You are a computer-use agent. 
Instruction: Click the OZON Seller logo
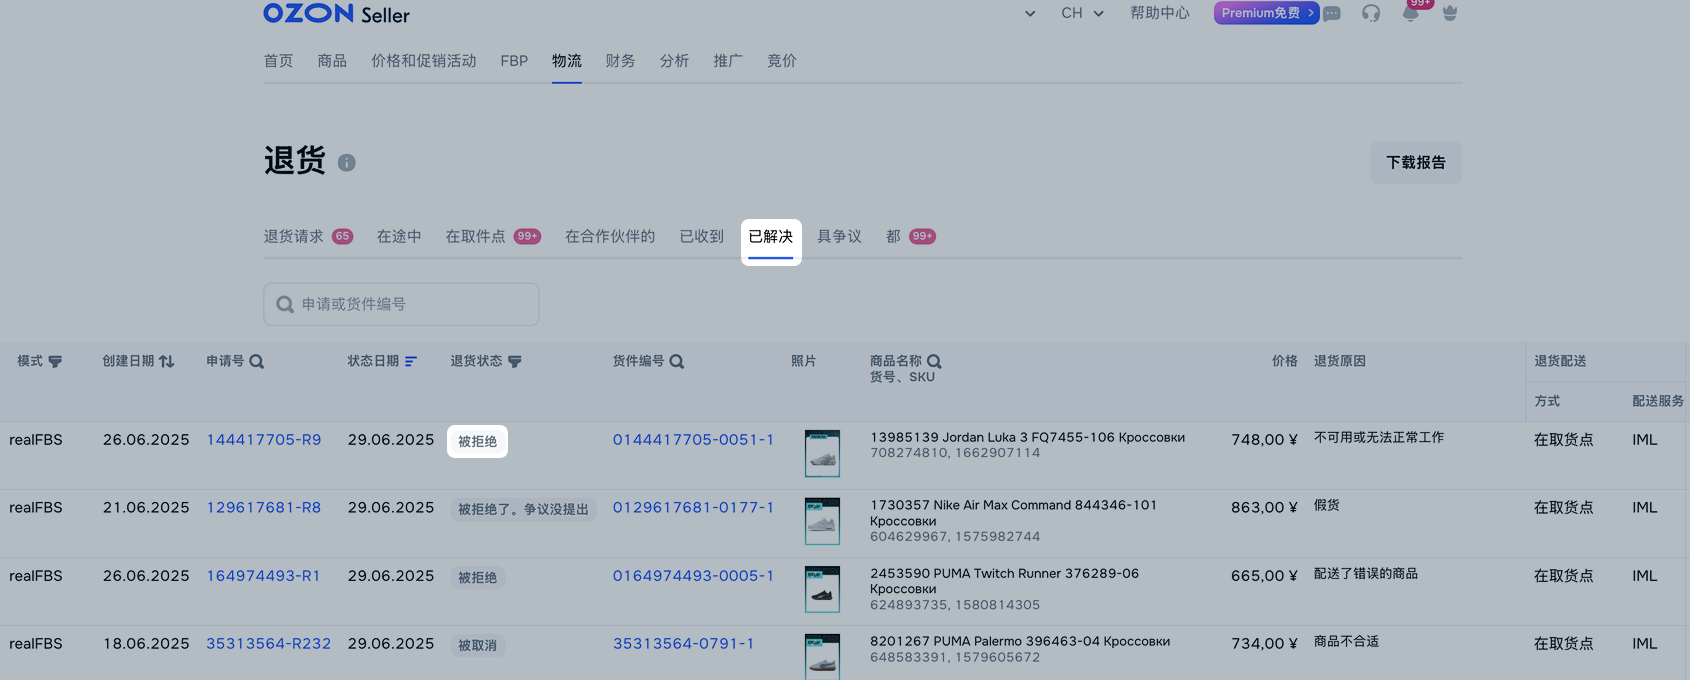tap(336, 13)
